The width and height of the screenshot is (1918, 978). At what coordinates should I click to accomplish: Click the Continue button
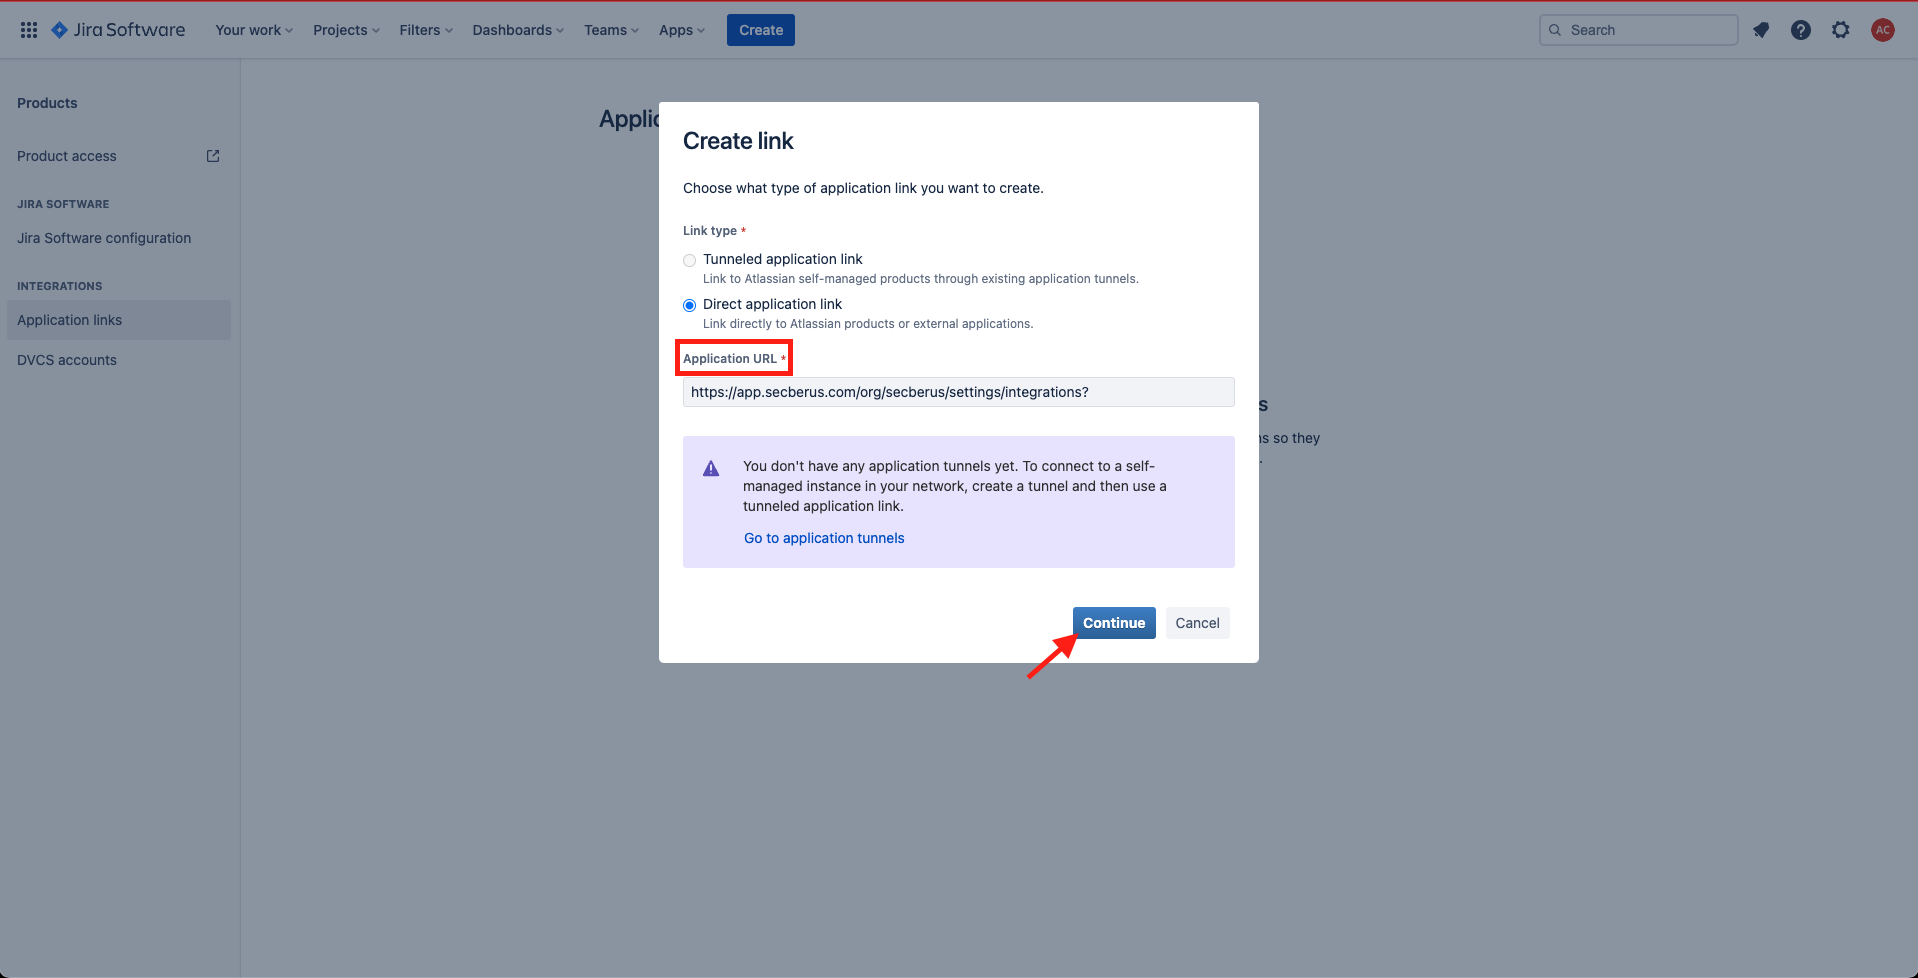(1114, 623)
